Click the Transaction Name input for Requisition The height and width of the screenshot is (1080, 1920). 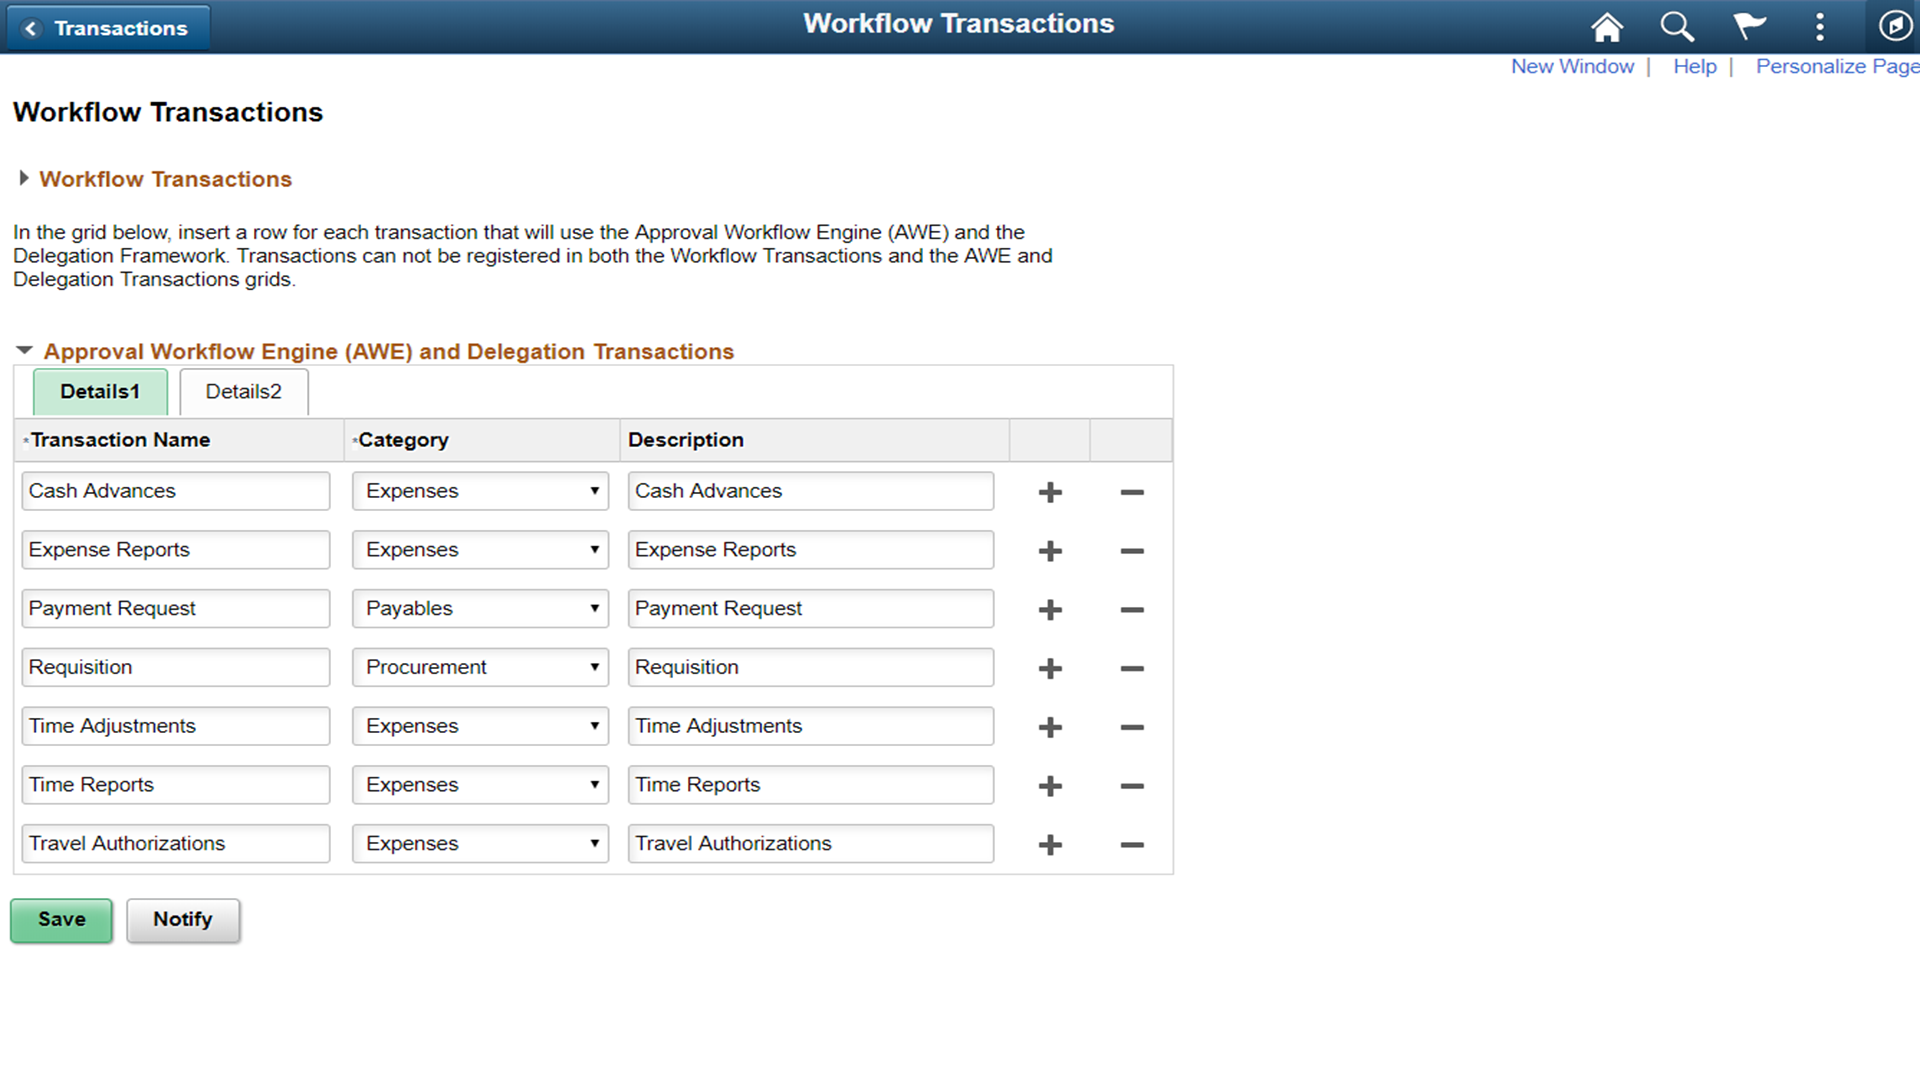point(177,666)
